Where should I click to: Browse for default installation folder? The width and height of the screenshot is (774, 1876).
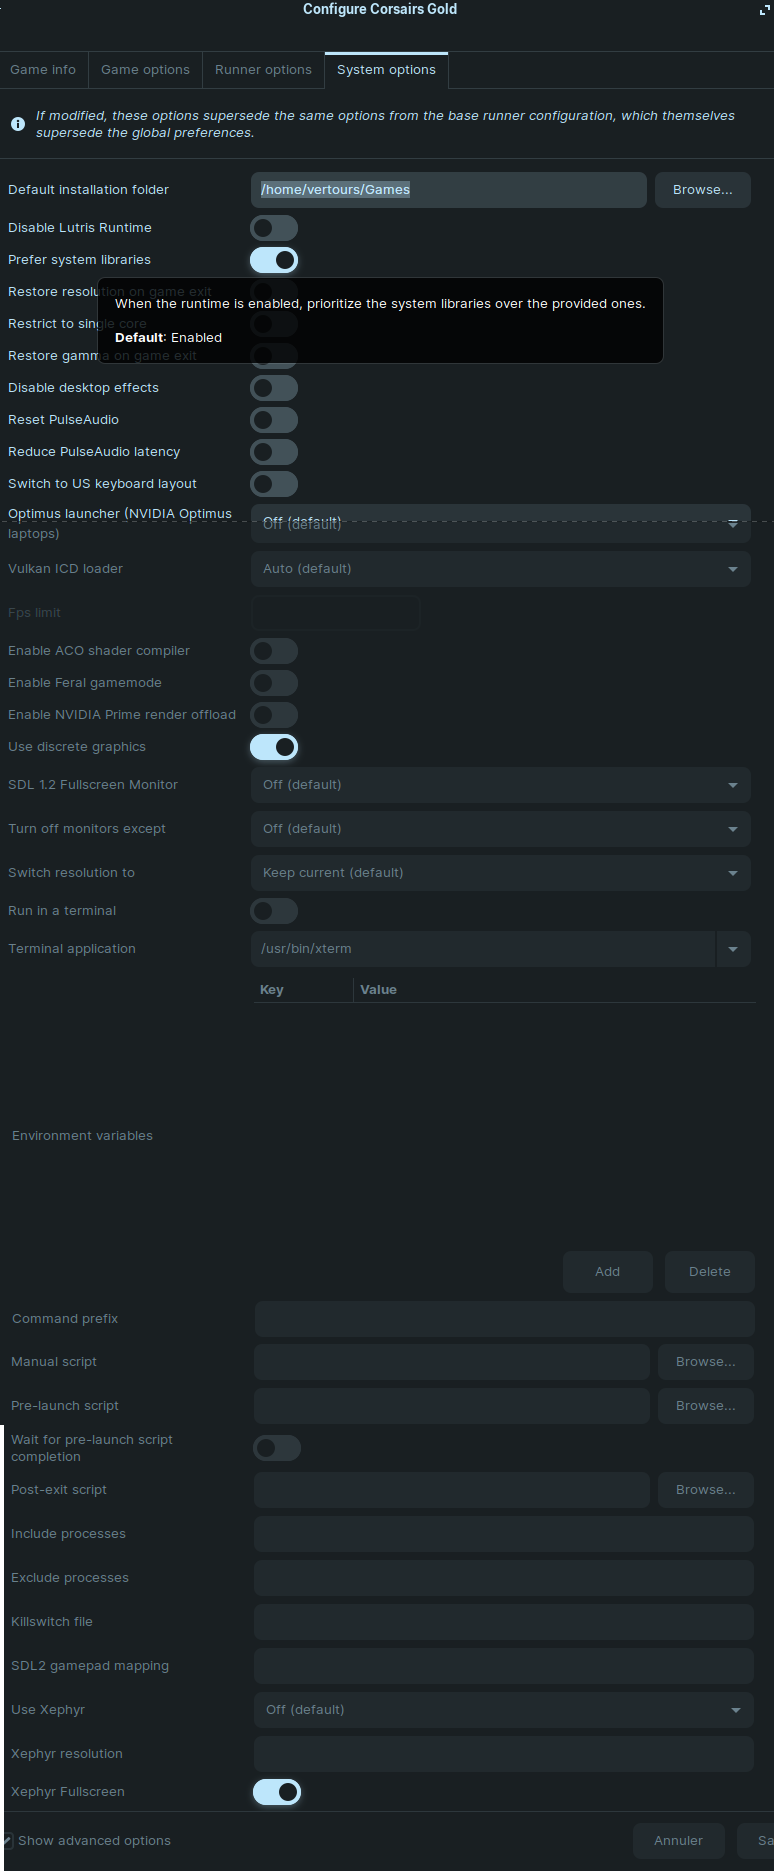pos(702,190)
